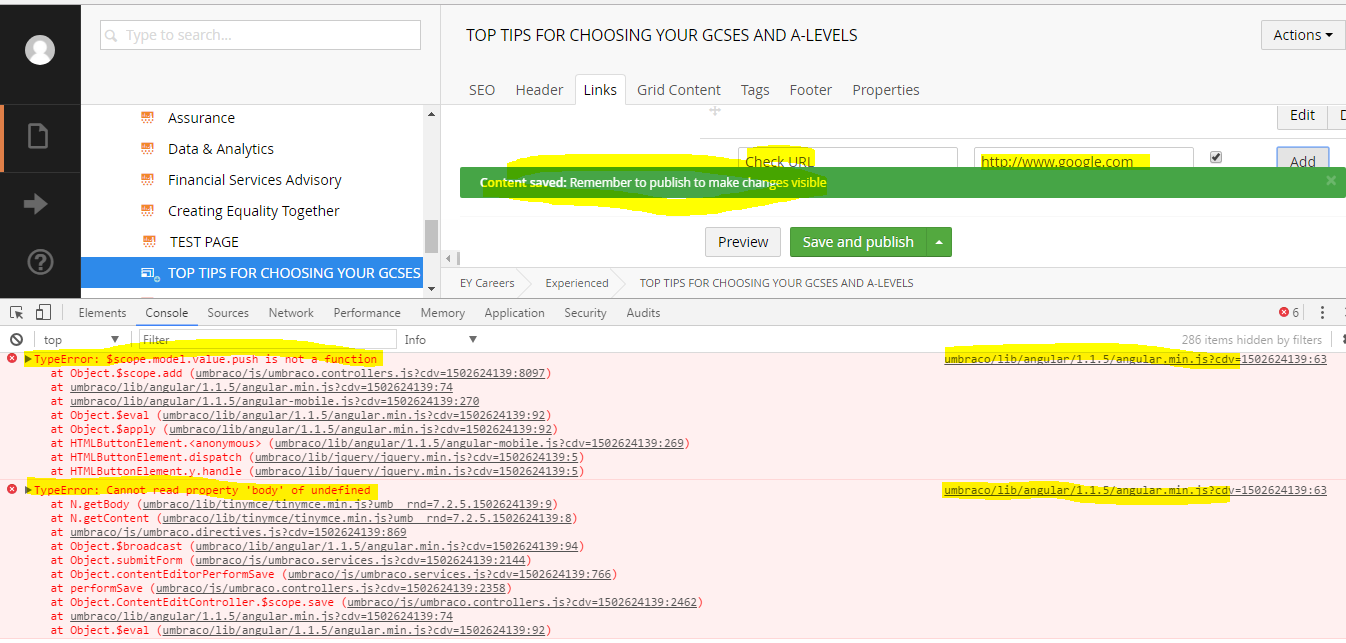The width and height of the screenshot is (1346, 643).
Task: Activate DevTools inspect element picker
Action: point(17,313)
